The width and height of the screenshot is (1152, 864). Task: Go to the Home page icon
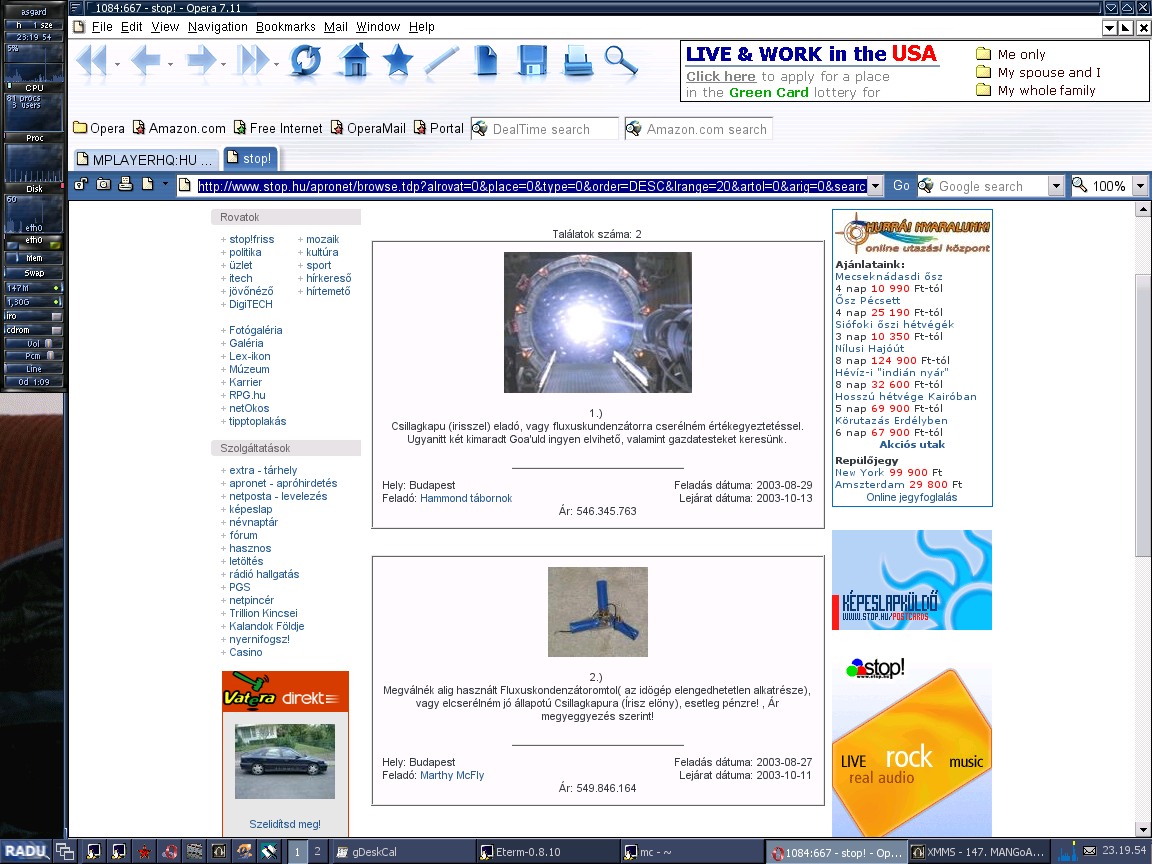354,61
